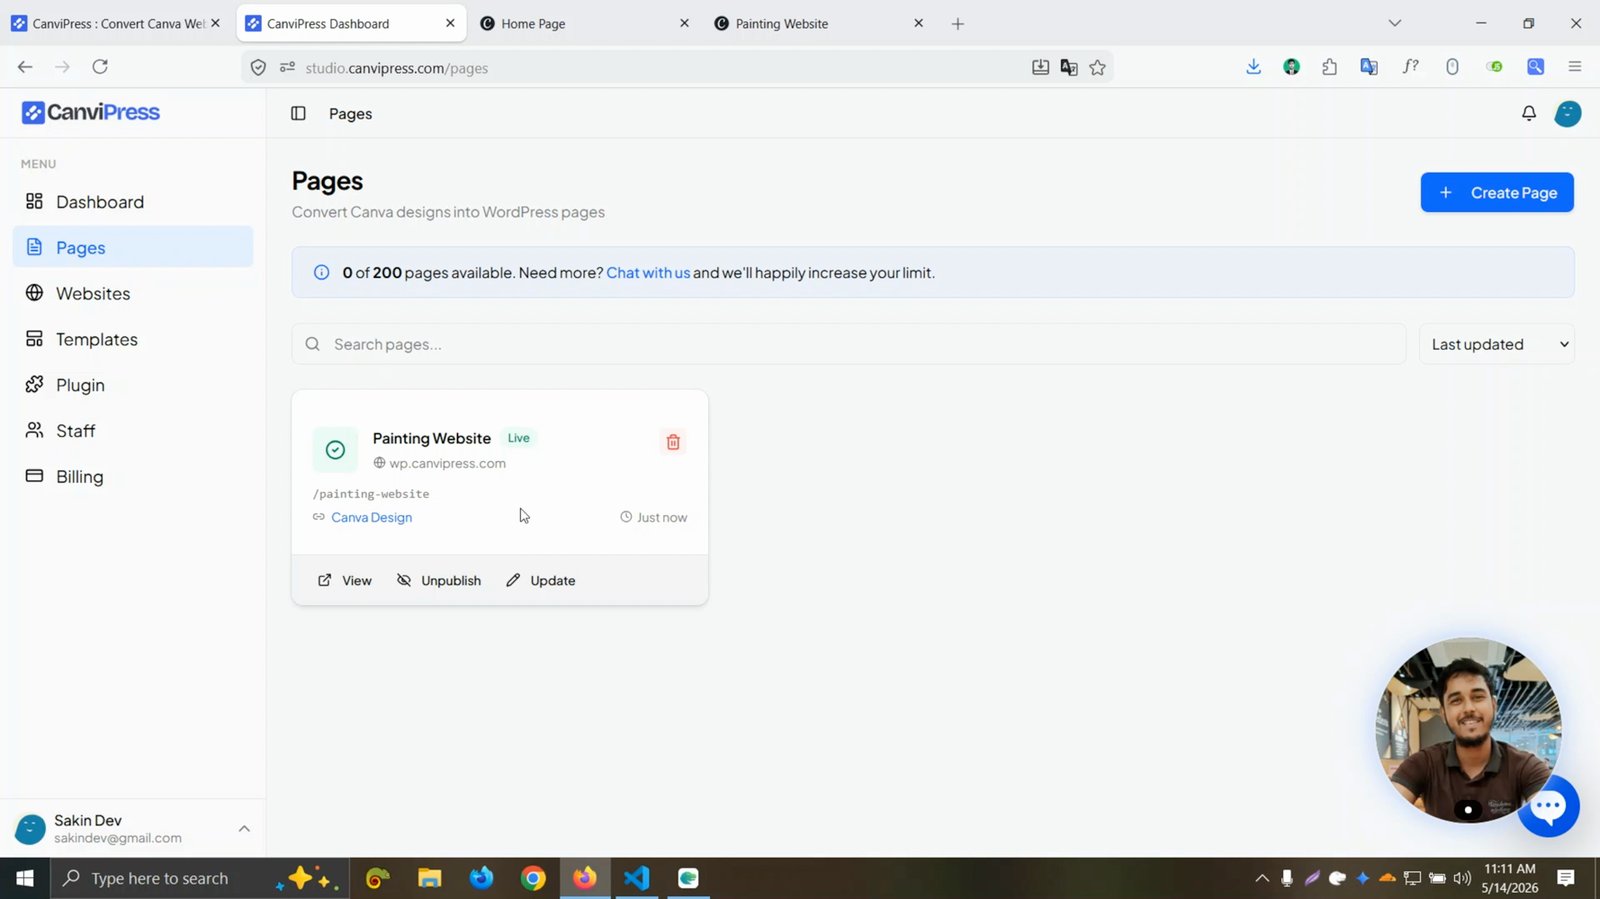Update the Painting Website page

[x=541, y=581]
